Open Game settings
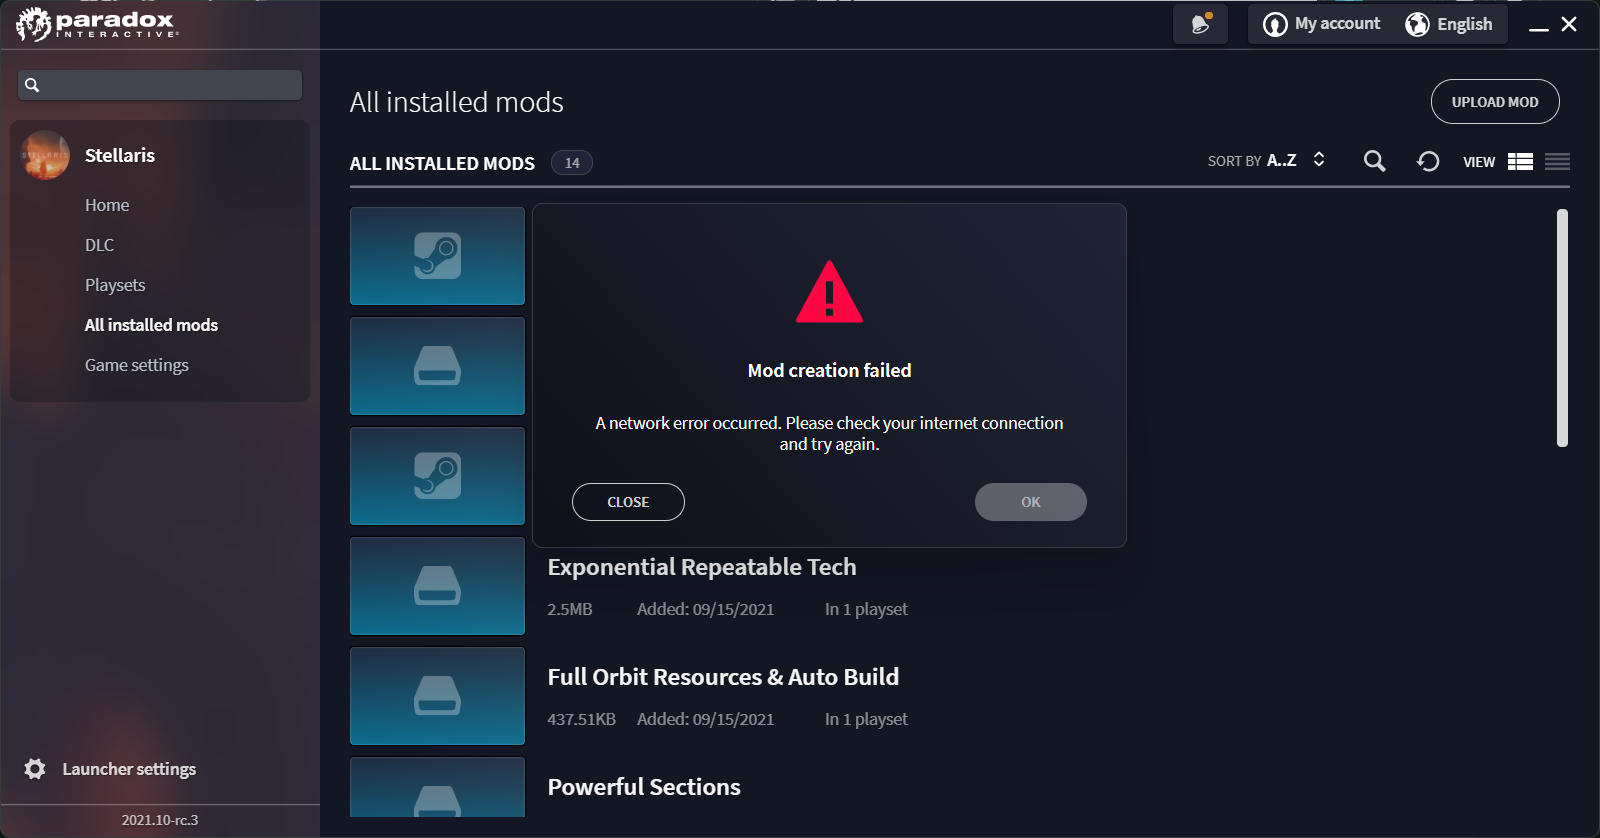1600x838 pixels. click(137, 365)
